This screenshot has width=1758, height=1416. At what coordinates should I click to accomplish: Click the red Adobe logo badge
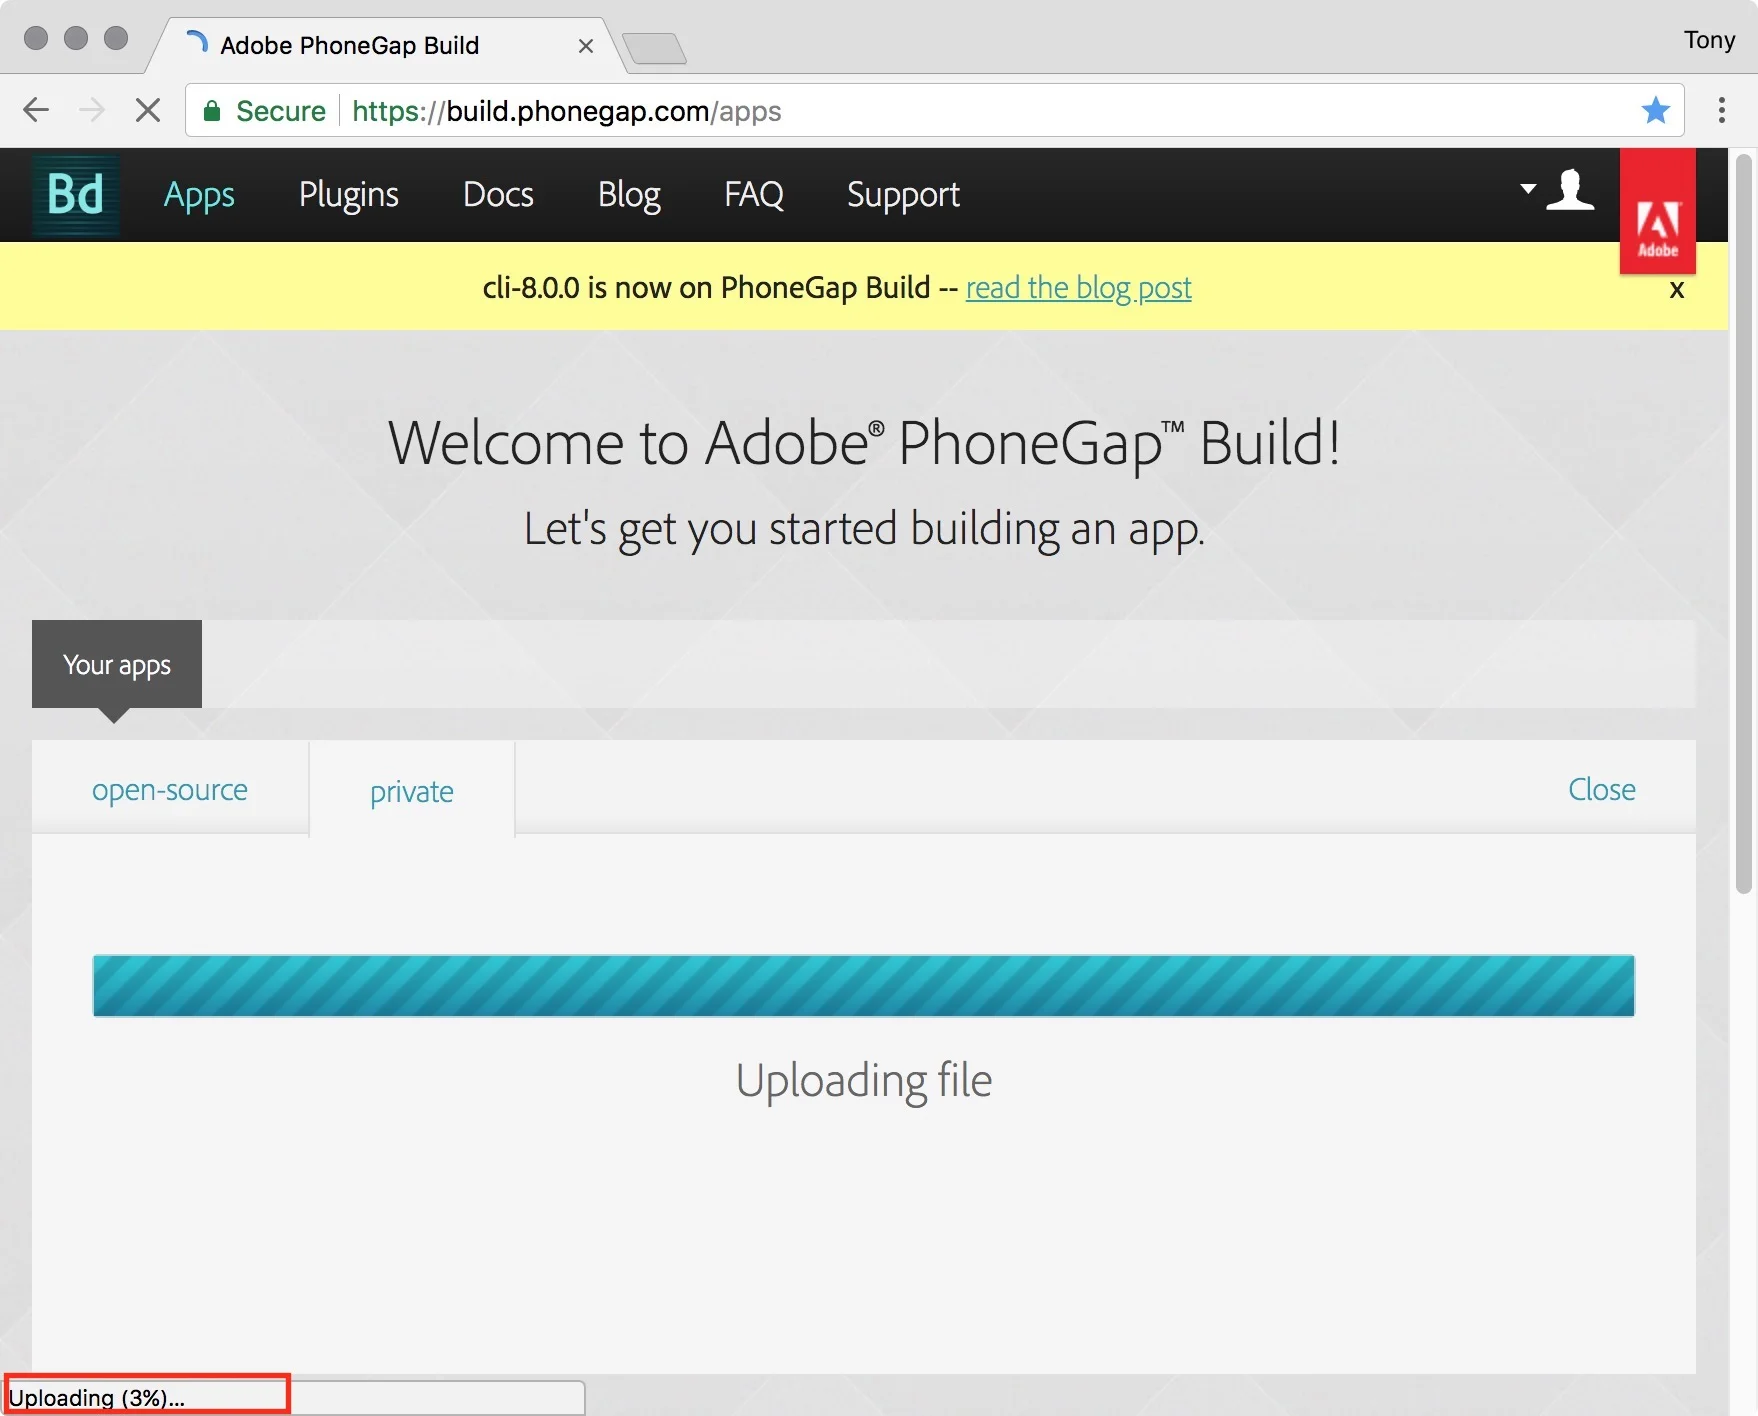(1658, 212)
